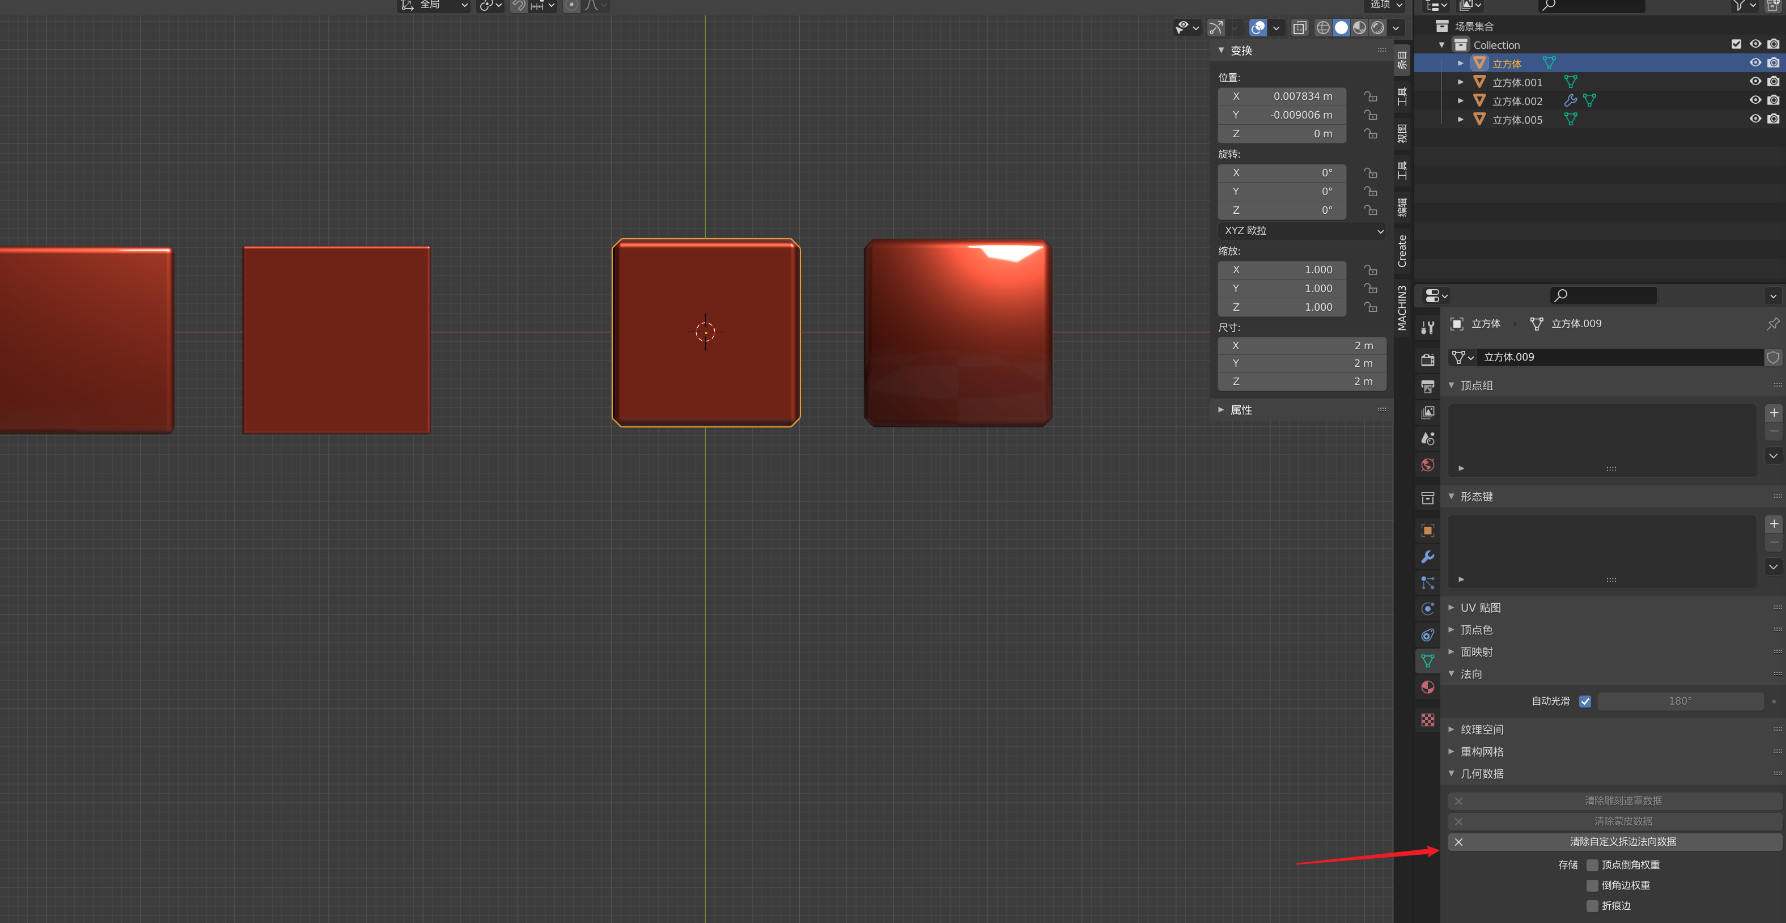Image resolution: width=1786 pixels, height=923 pixels.
Task: Open the XYZ 欧拉 rotation mode dropdown
Action: pos(1302,230)
